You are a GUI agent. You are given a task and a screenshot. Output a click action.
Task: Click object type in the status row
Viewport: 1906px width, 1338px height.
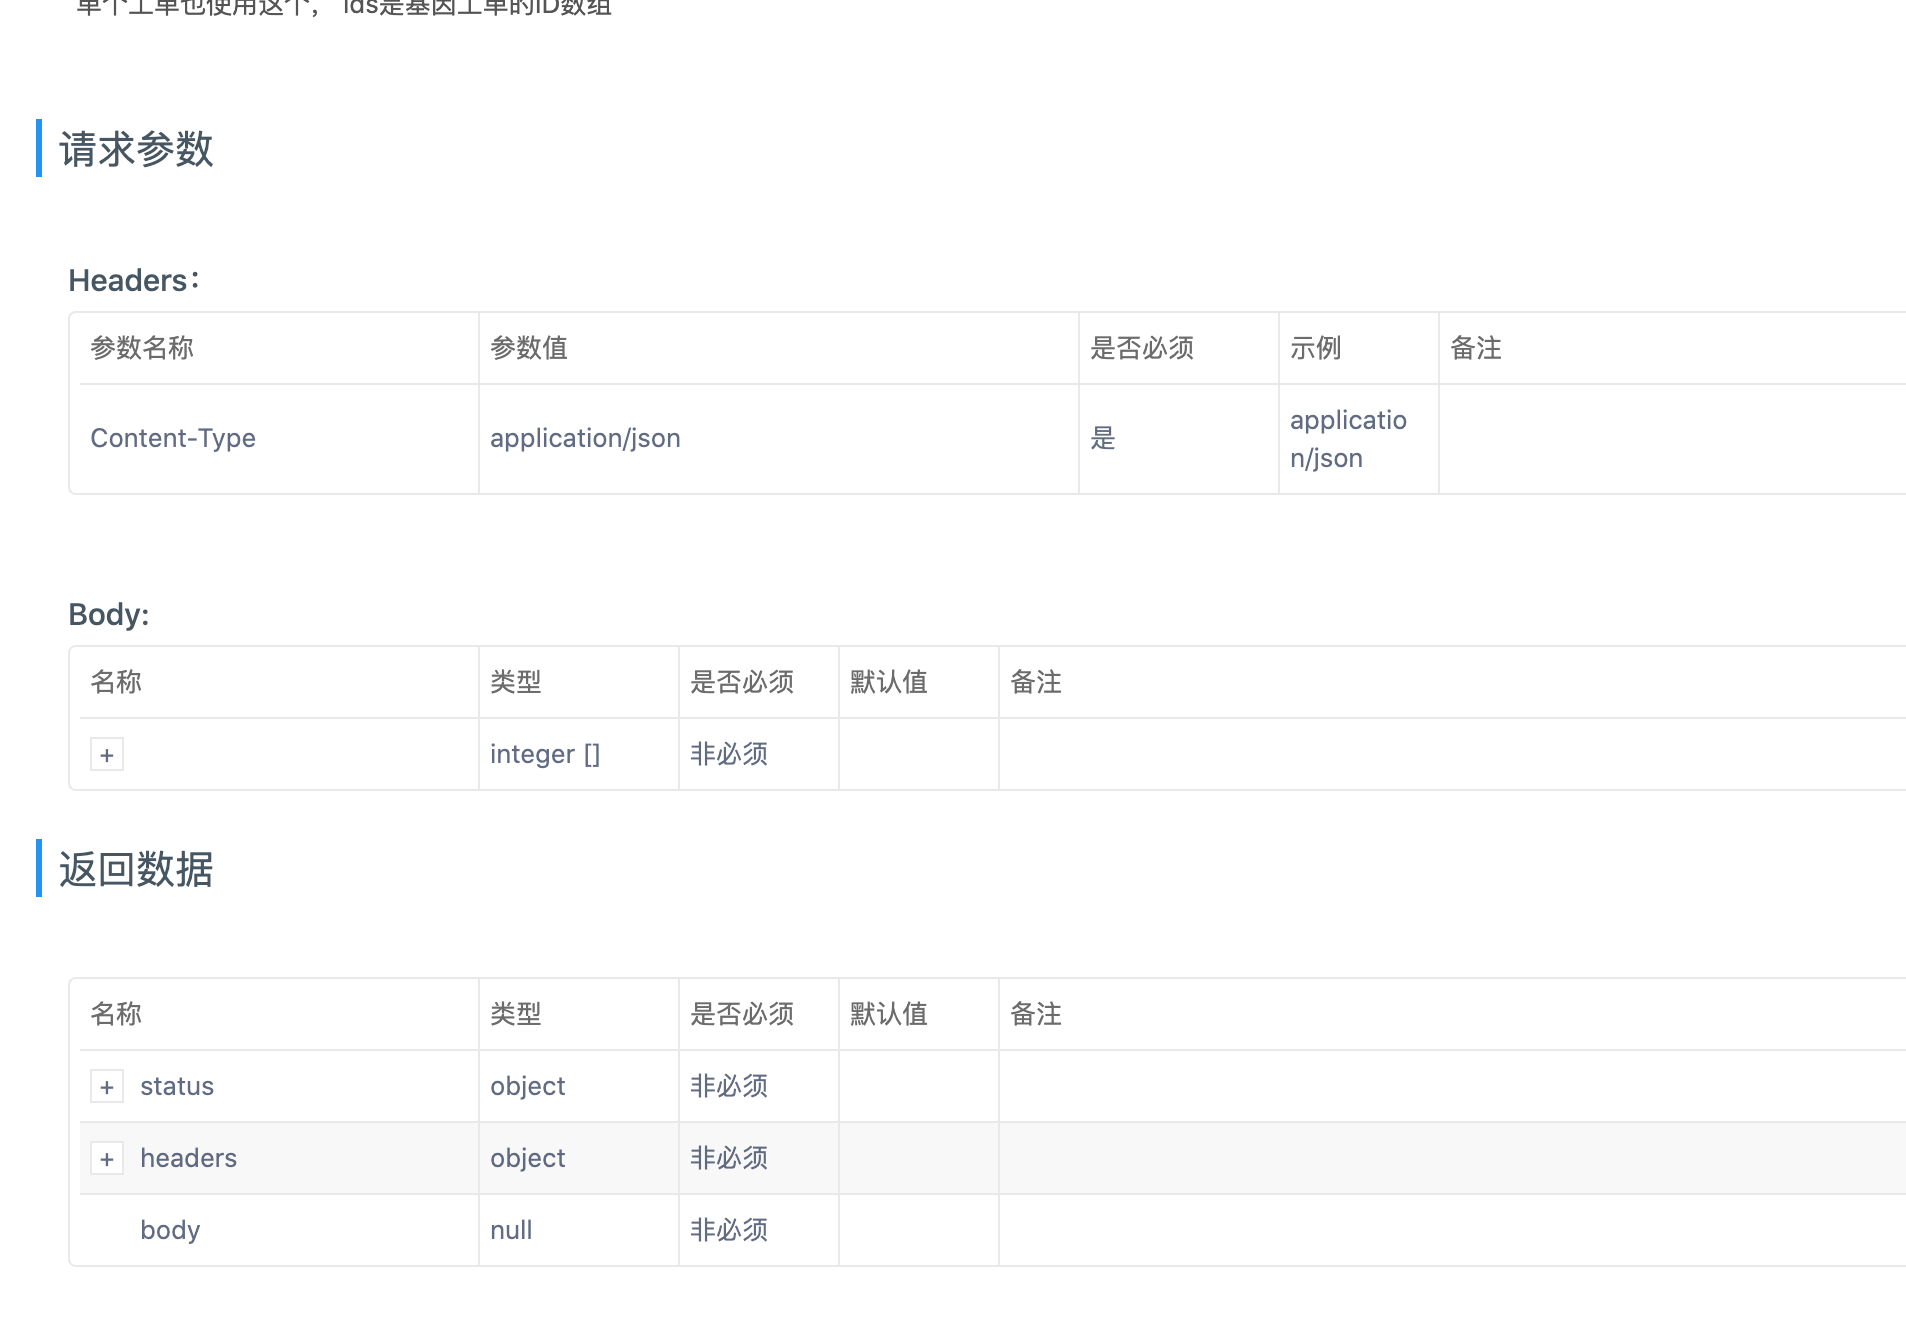(x=528, y=1086)
